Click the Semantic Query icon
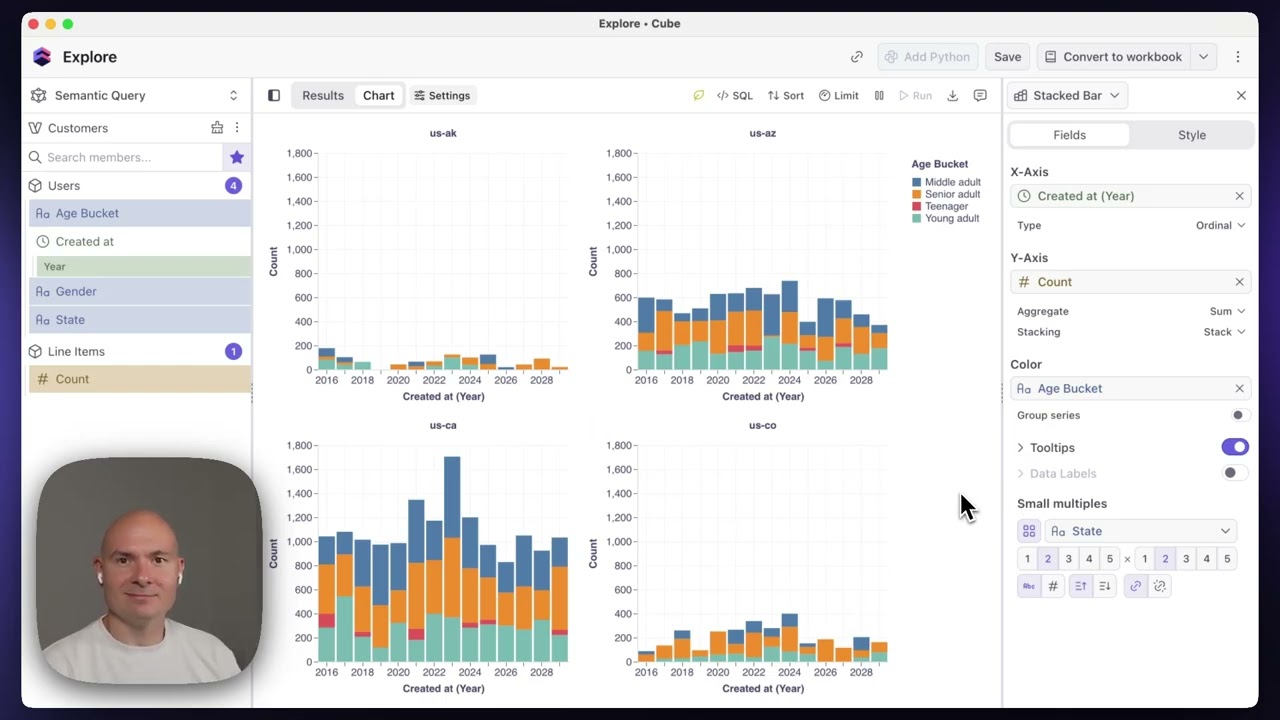Screen dimensions: 1280x720 (x=39, y=96)
